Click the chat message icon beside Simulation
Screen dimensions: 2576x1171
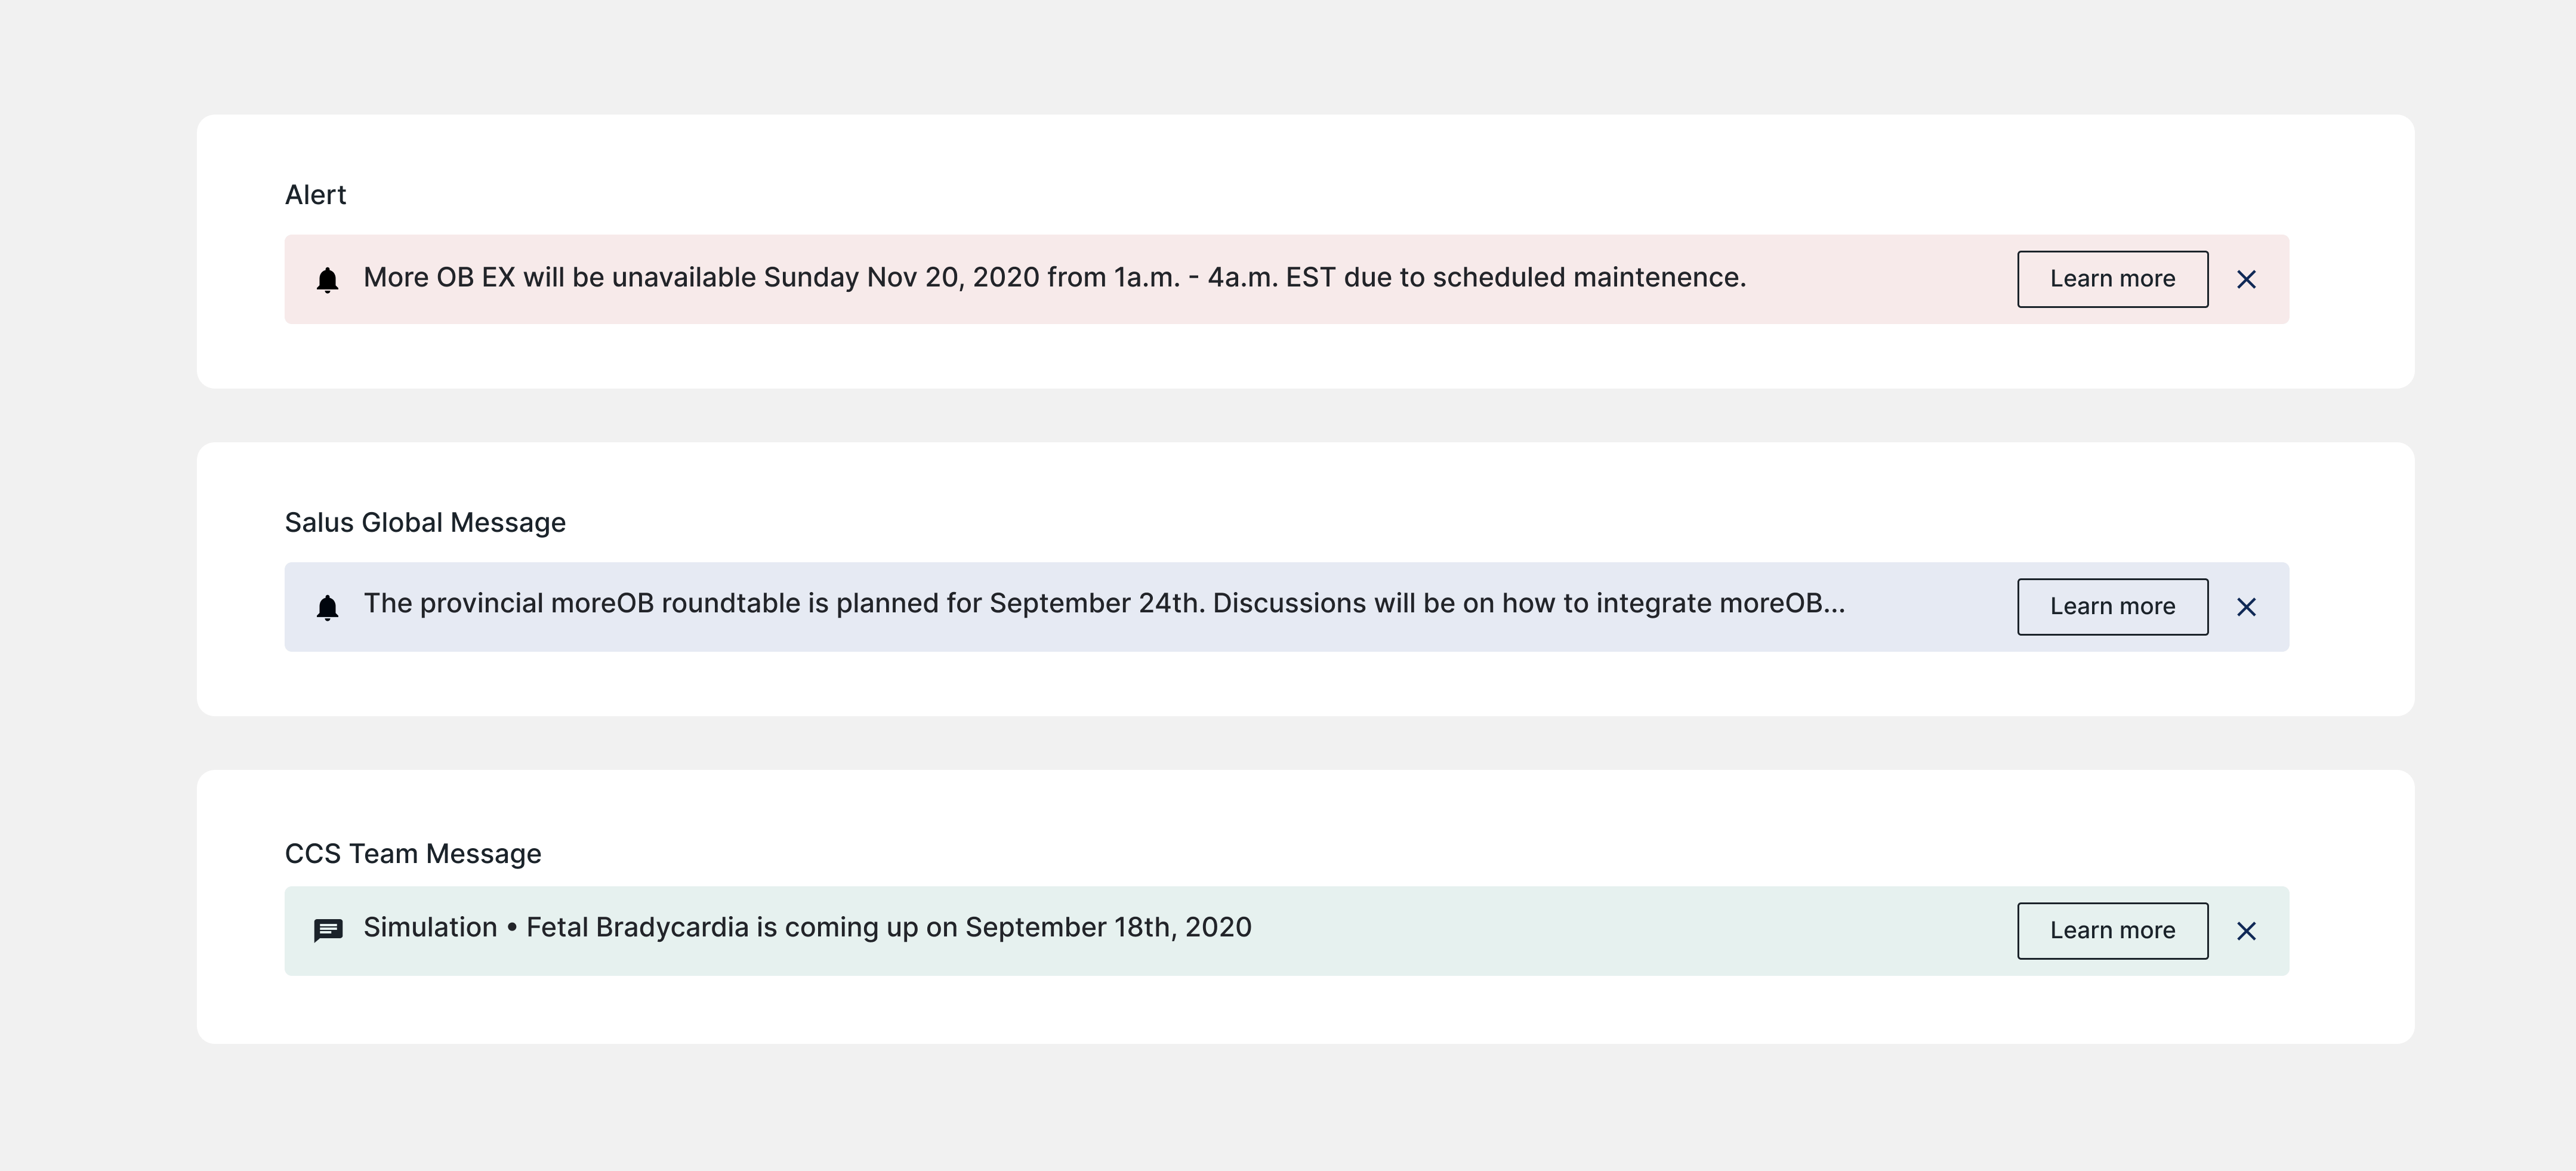328,930
